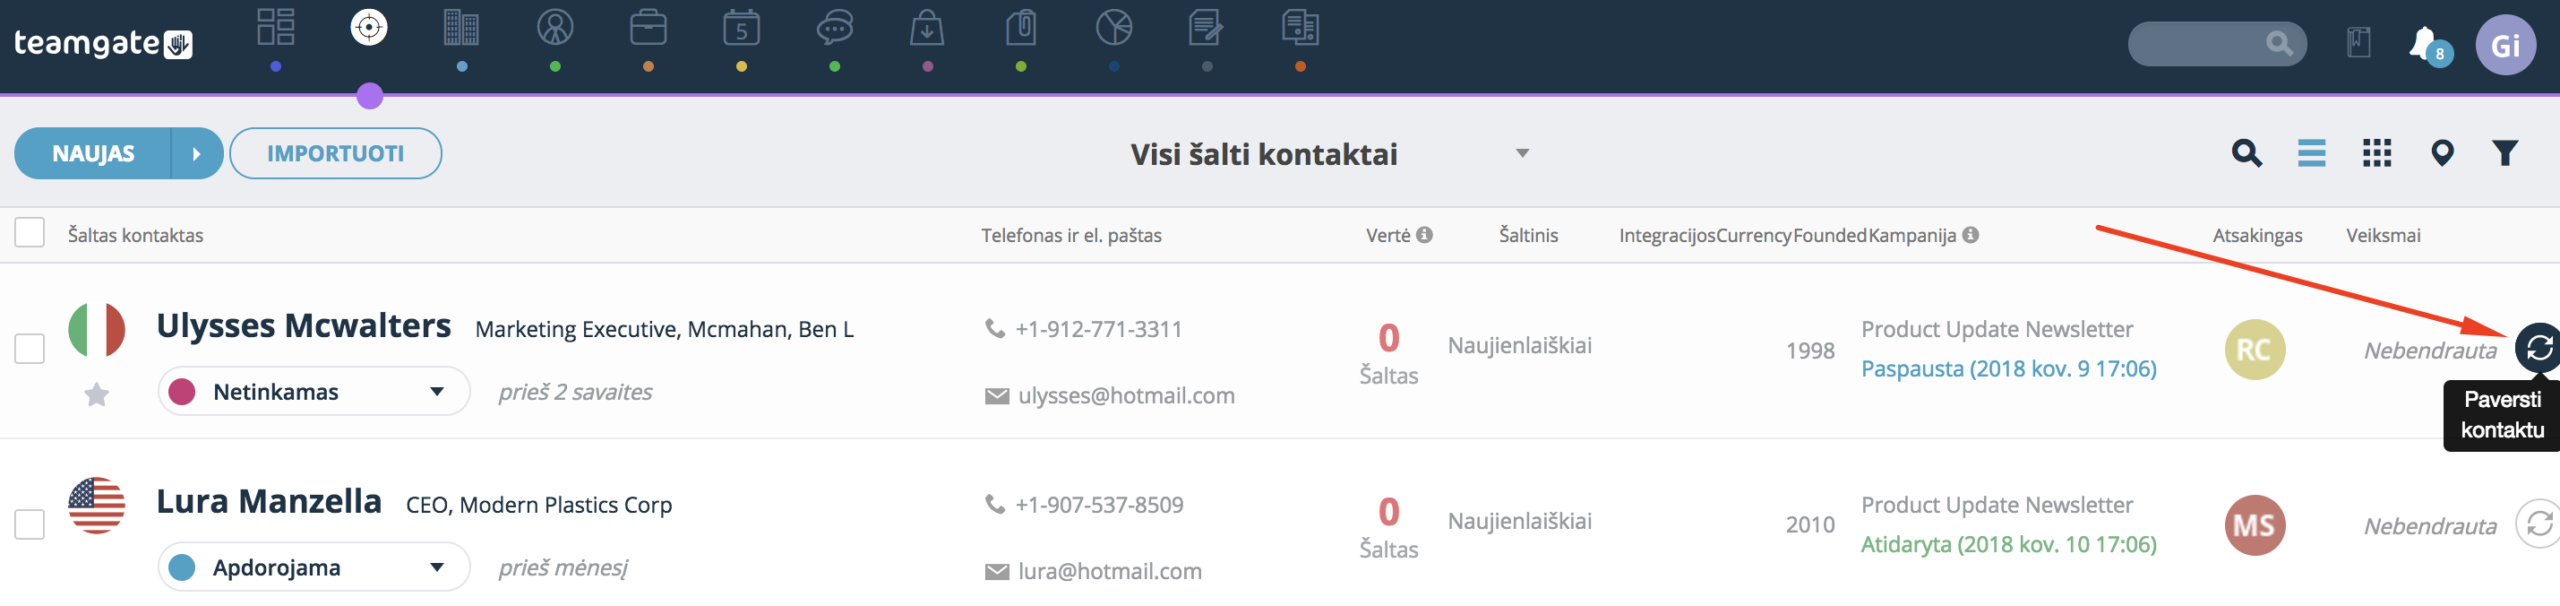Screen dimensions: 2560x606
Task: Open the bookmark icon beside search box
Action: tap(2359, 43)
